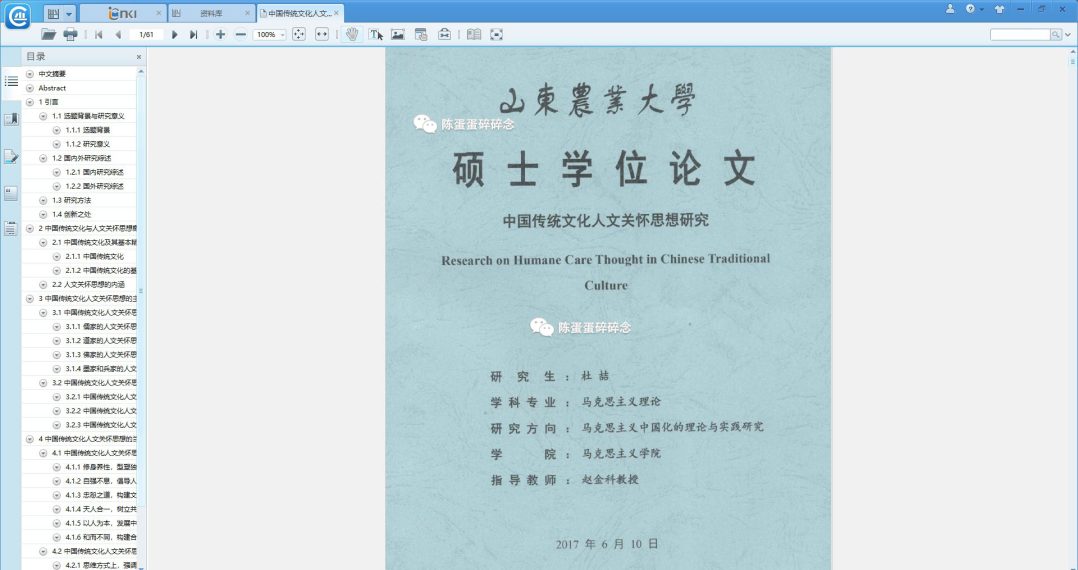Switch to the CNKI tab
The height and width of the screenshot is (570, 1078).
tap(122, 13)
